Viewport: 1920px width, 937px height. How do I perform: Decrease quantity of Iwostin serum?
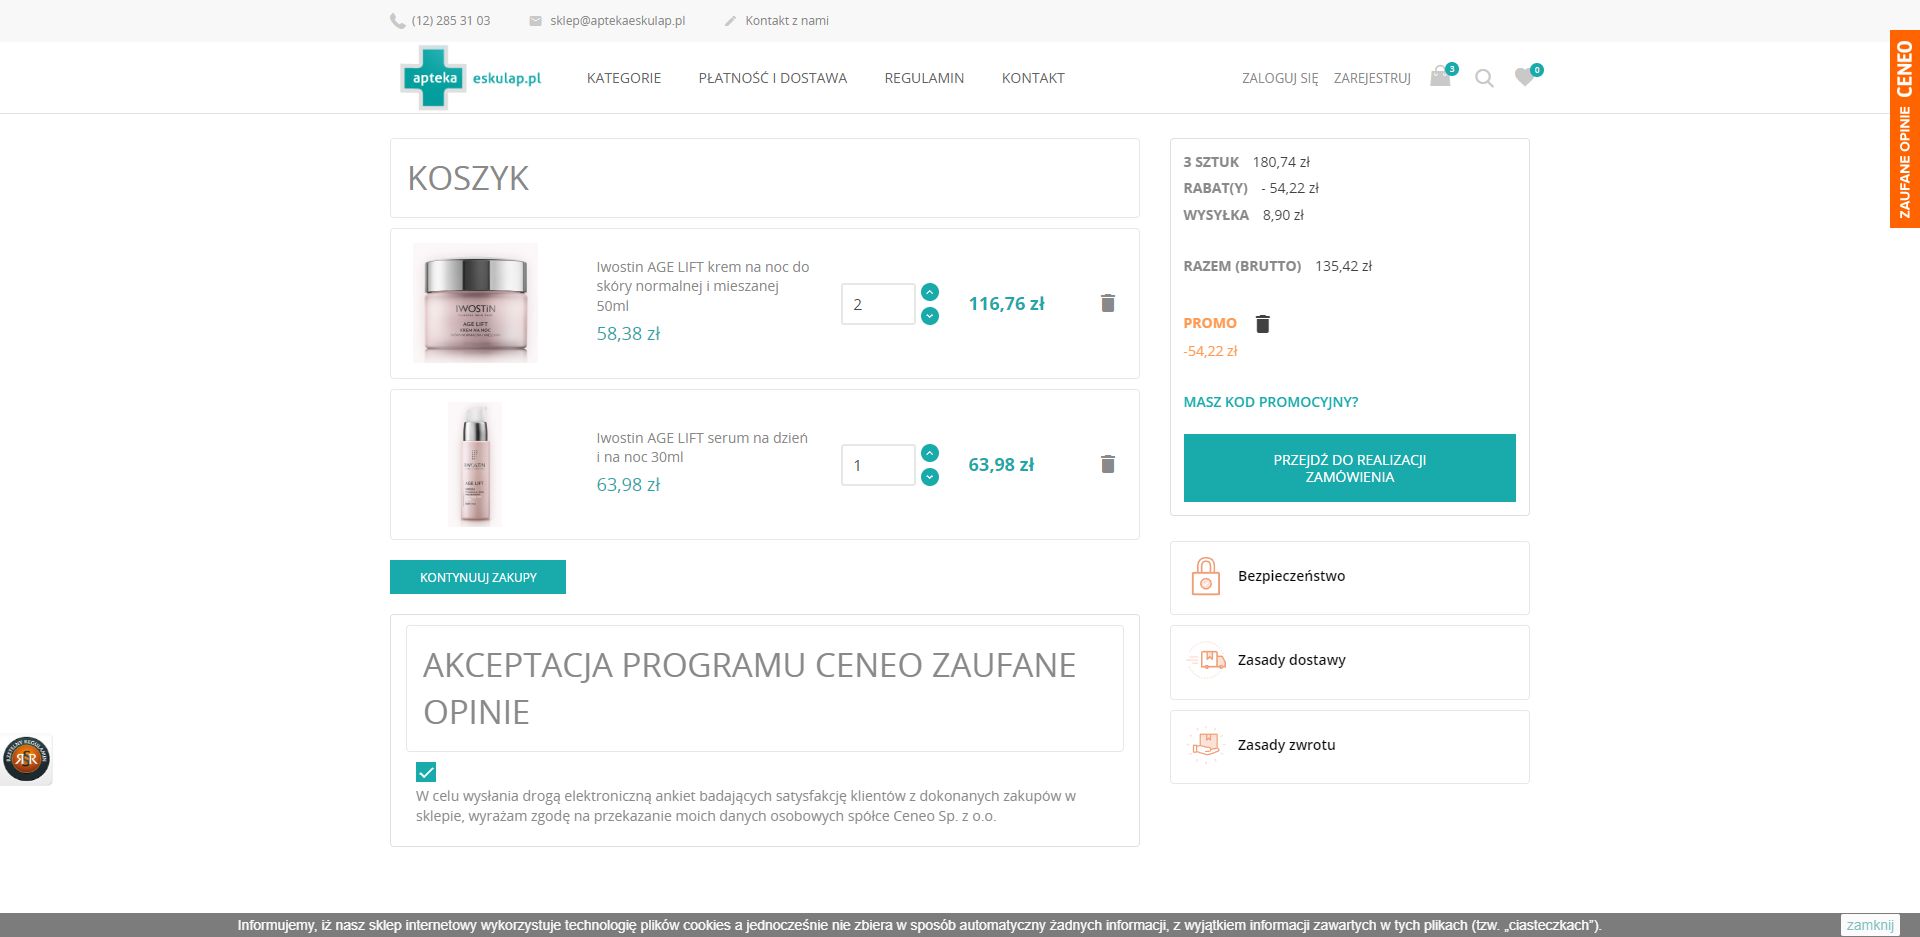point(930,477)
